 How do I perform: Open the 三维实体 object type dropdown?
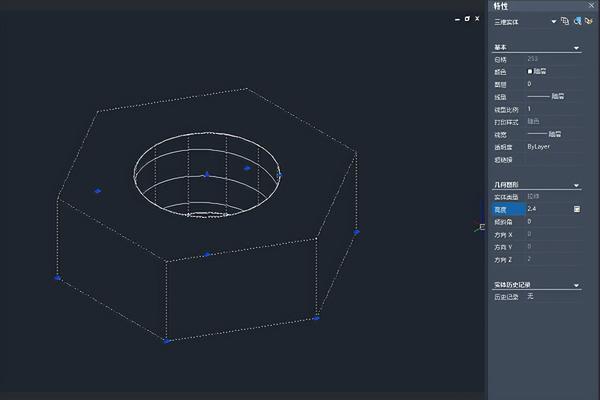553,22
